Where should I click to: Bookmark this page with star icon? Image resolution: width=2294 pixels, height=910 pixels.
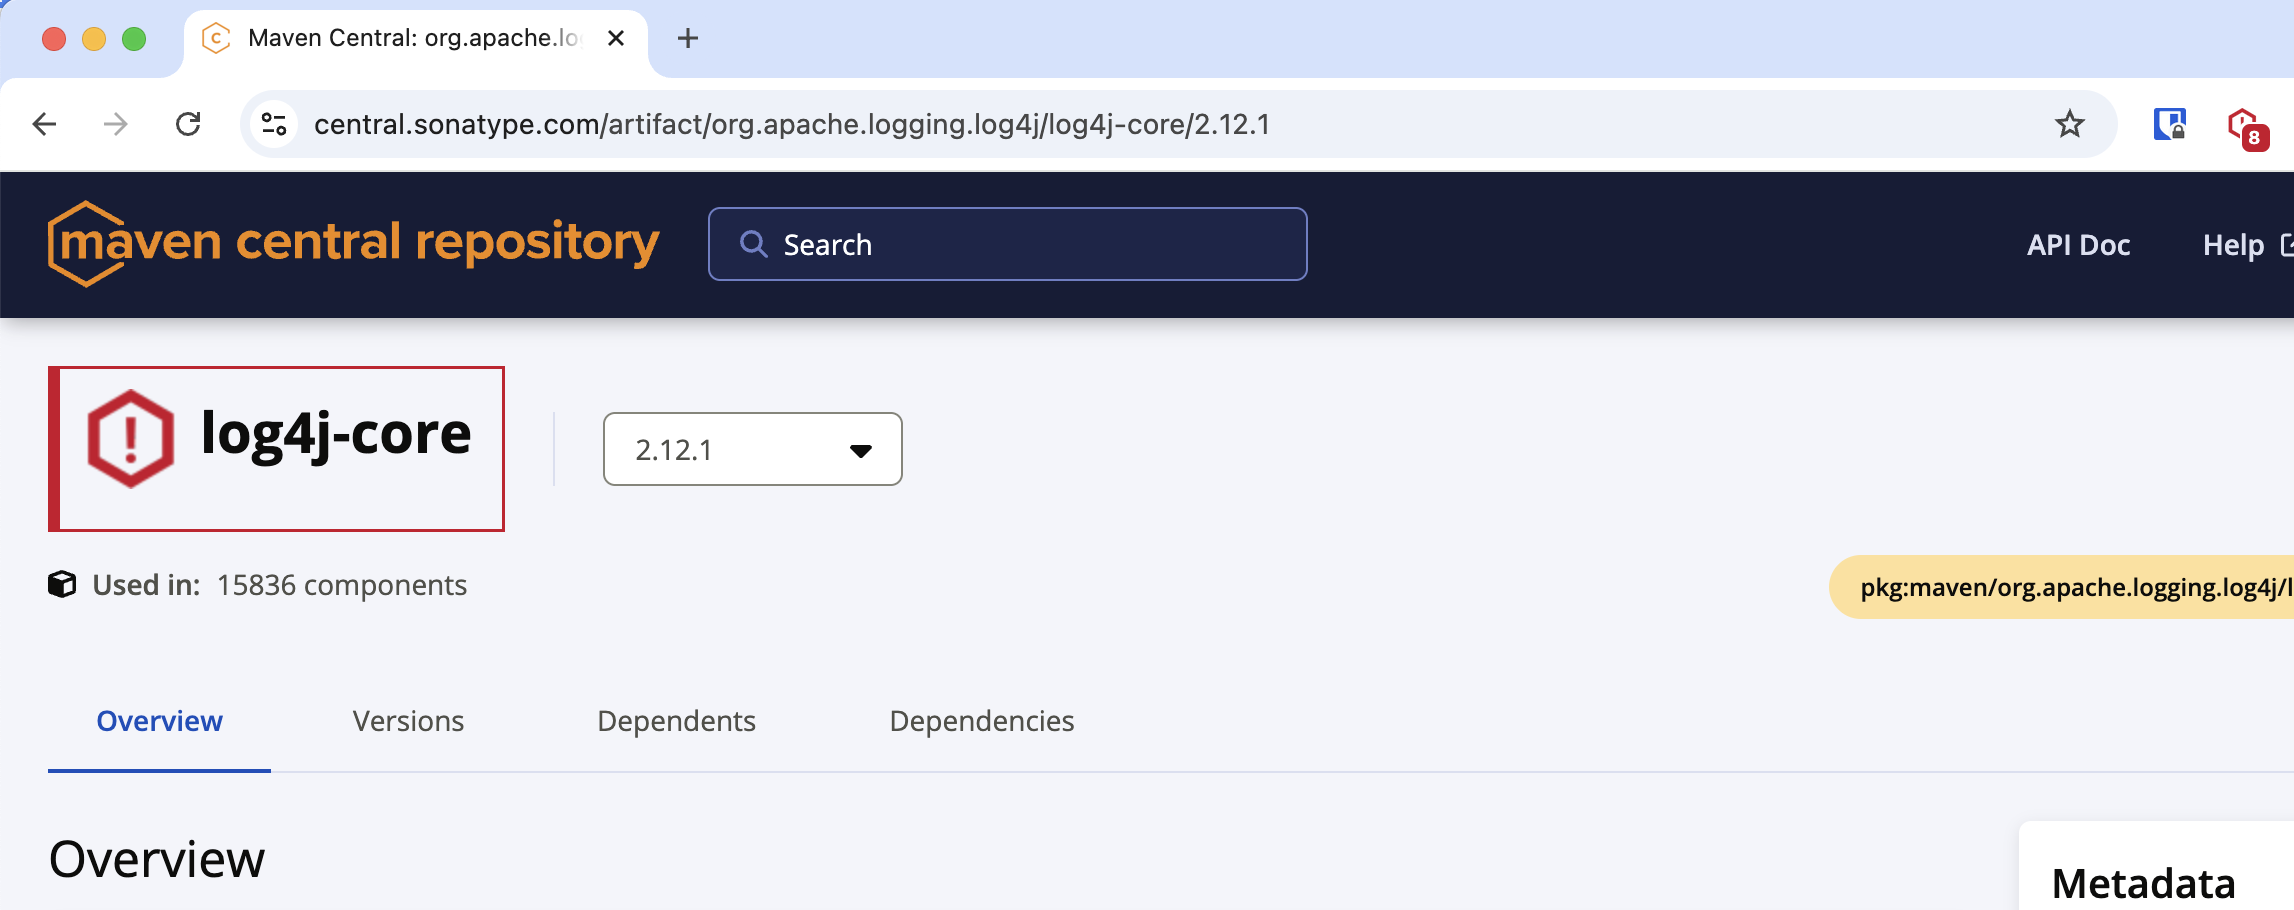click(x=2070, y=124)
